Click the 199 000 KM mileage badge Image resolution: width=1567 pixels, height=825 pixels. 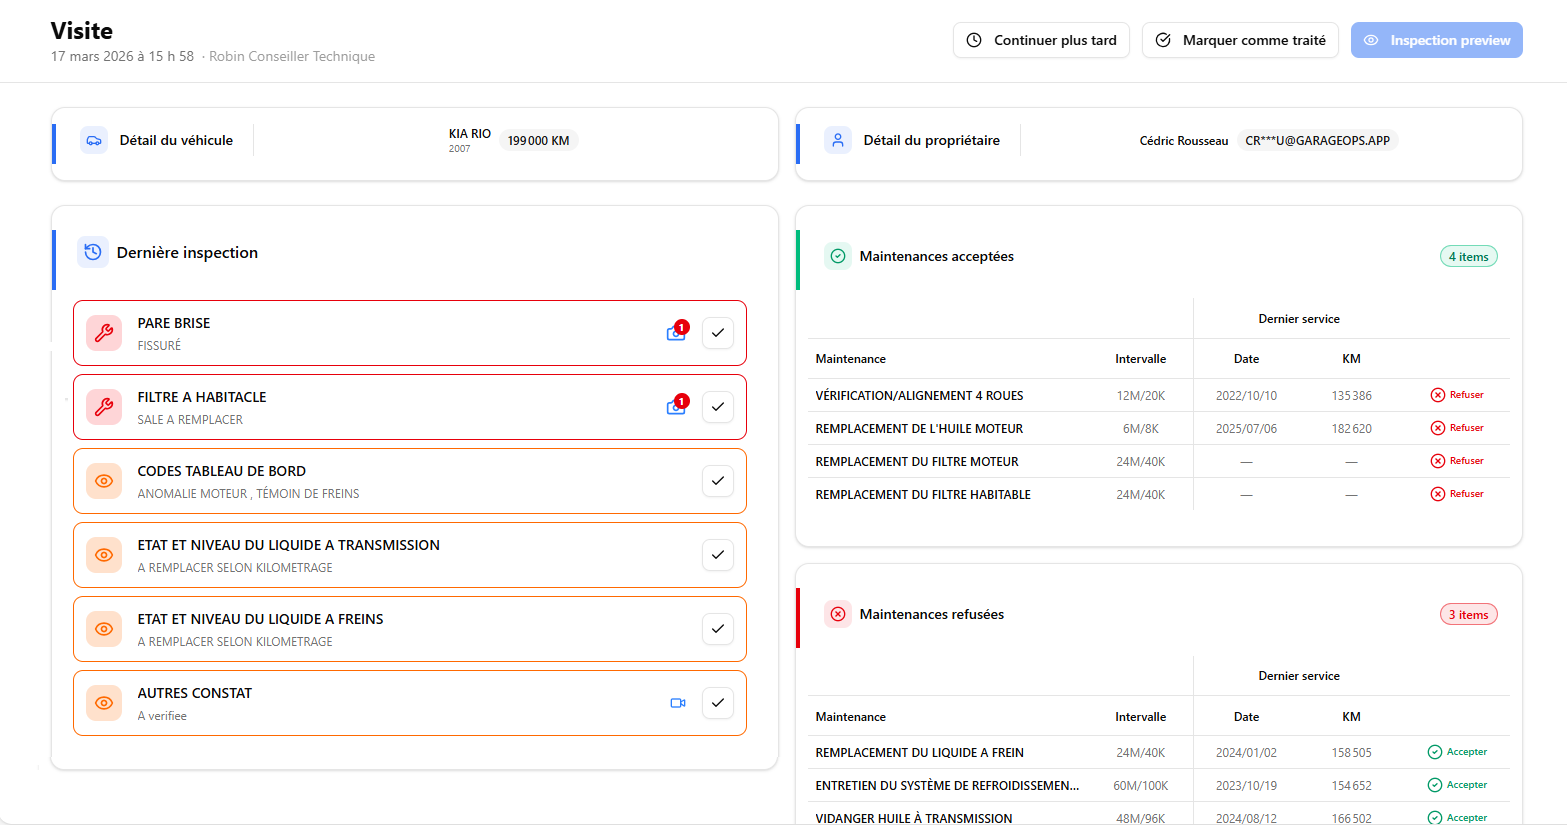point(538,141)
